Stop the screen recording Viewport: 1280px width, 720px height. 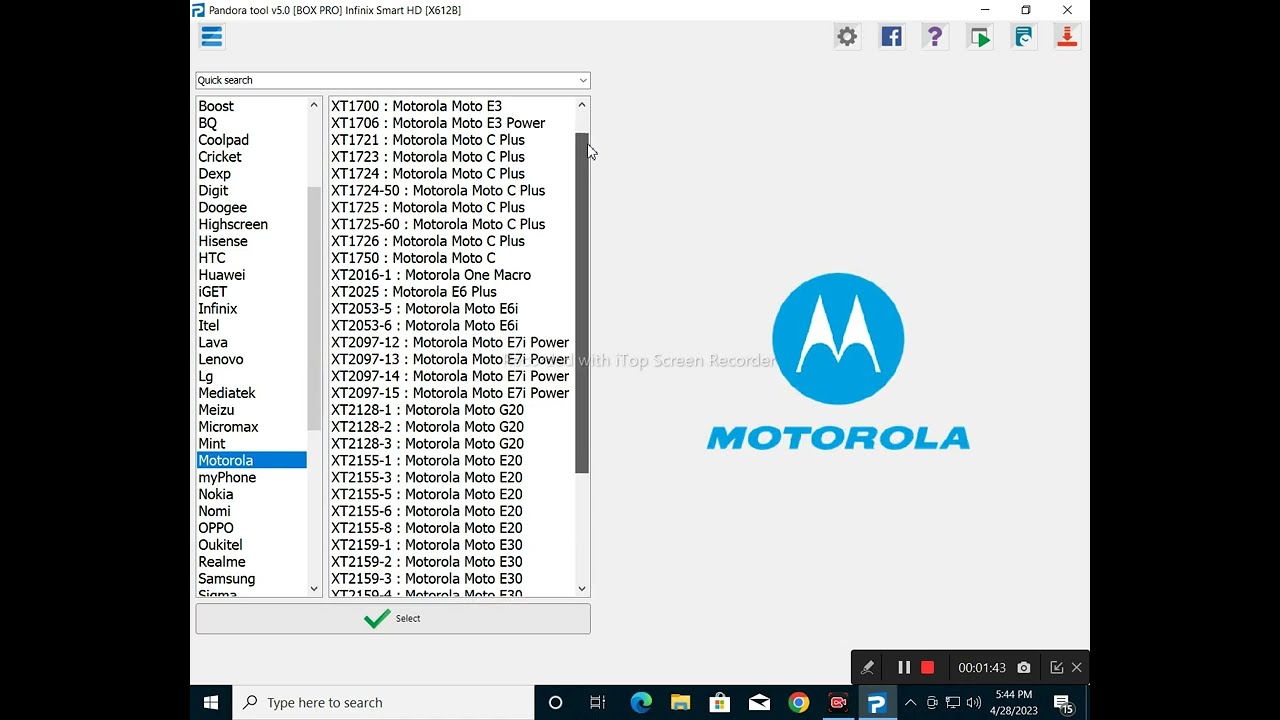coord(928,667)
